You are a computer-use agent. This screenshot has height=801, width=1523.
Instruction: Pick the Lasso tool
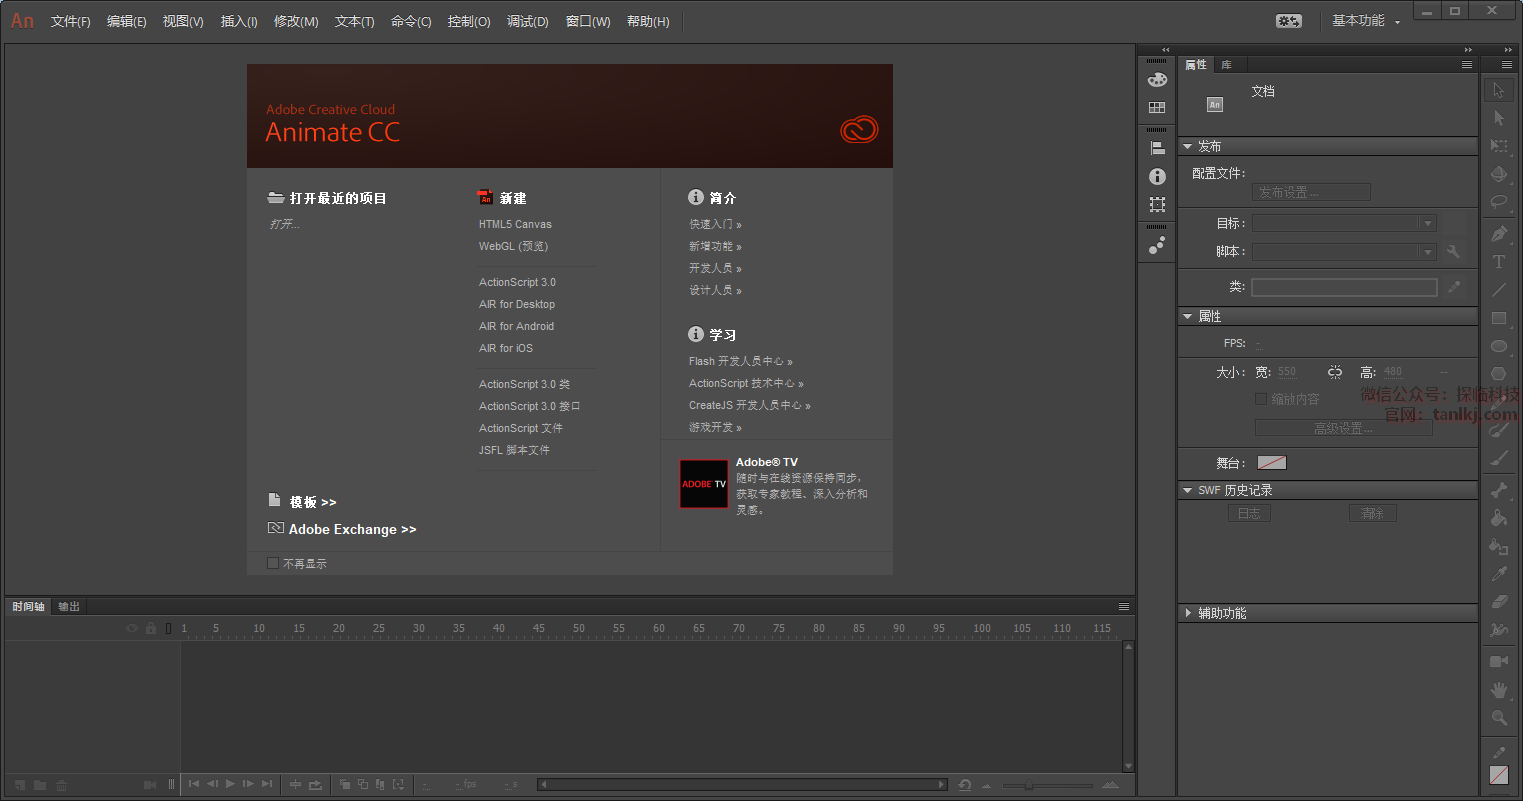pos(1498,201)
